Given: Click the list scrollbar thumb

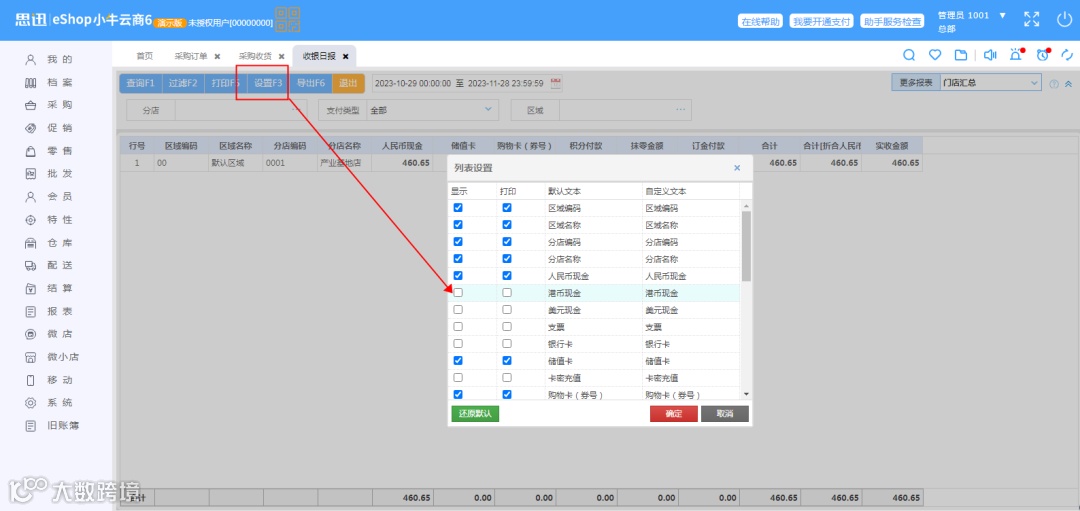Looking at the screenshot, I should [x=746, y=246].
